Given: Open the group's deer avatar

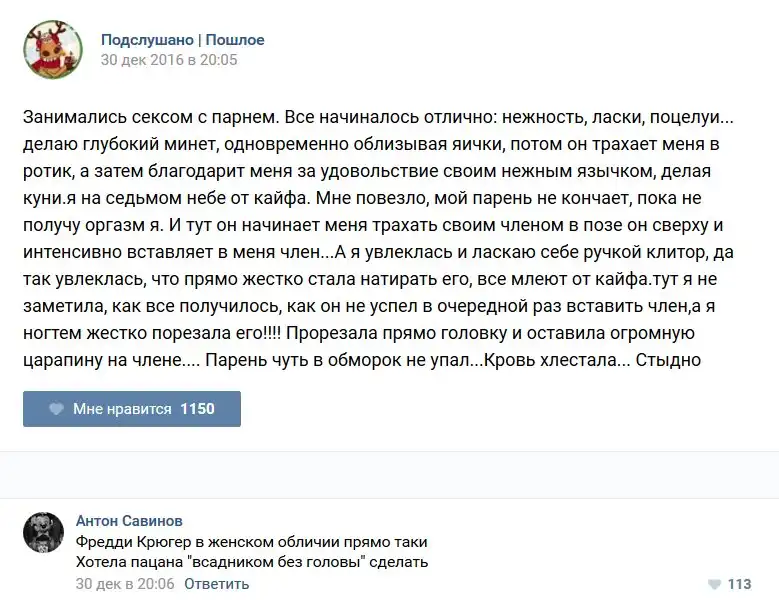Looking at the screenshot, I should pyautogui.click(x=52, y=49).
